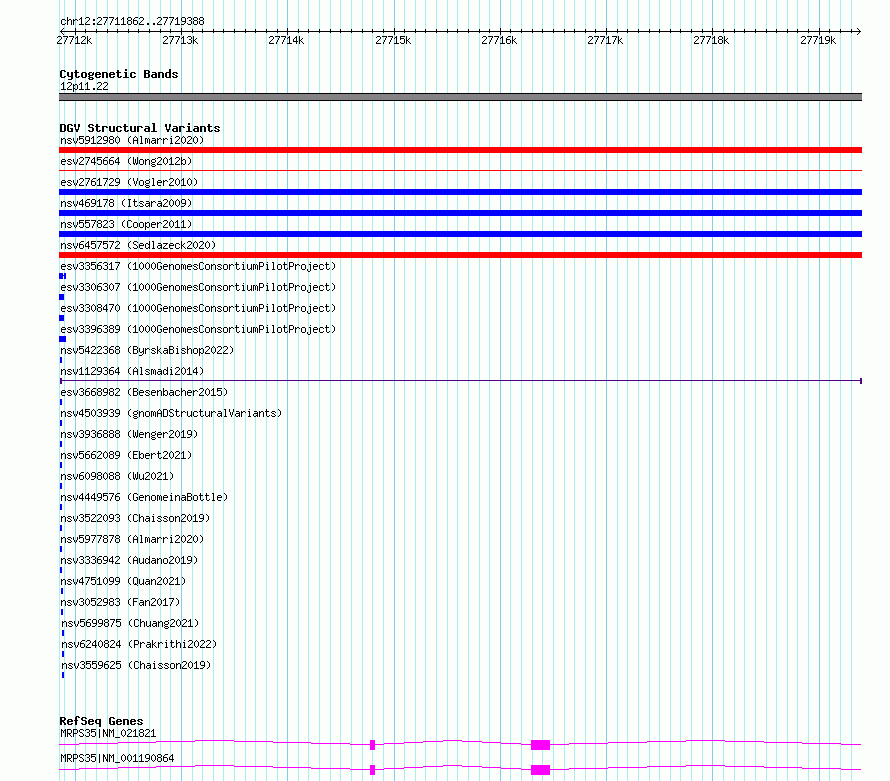Select the 12p11.22 band label
The width and height of the screenshot is (890, 781).
point(84,86)
